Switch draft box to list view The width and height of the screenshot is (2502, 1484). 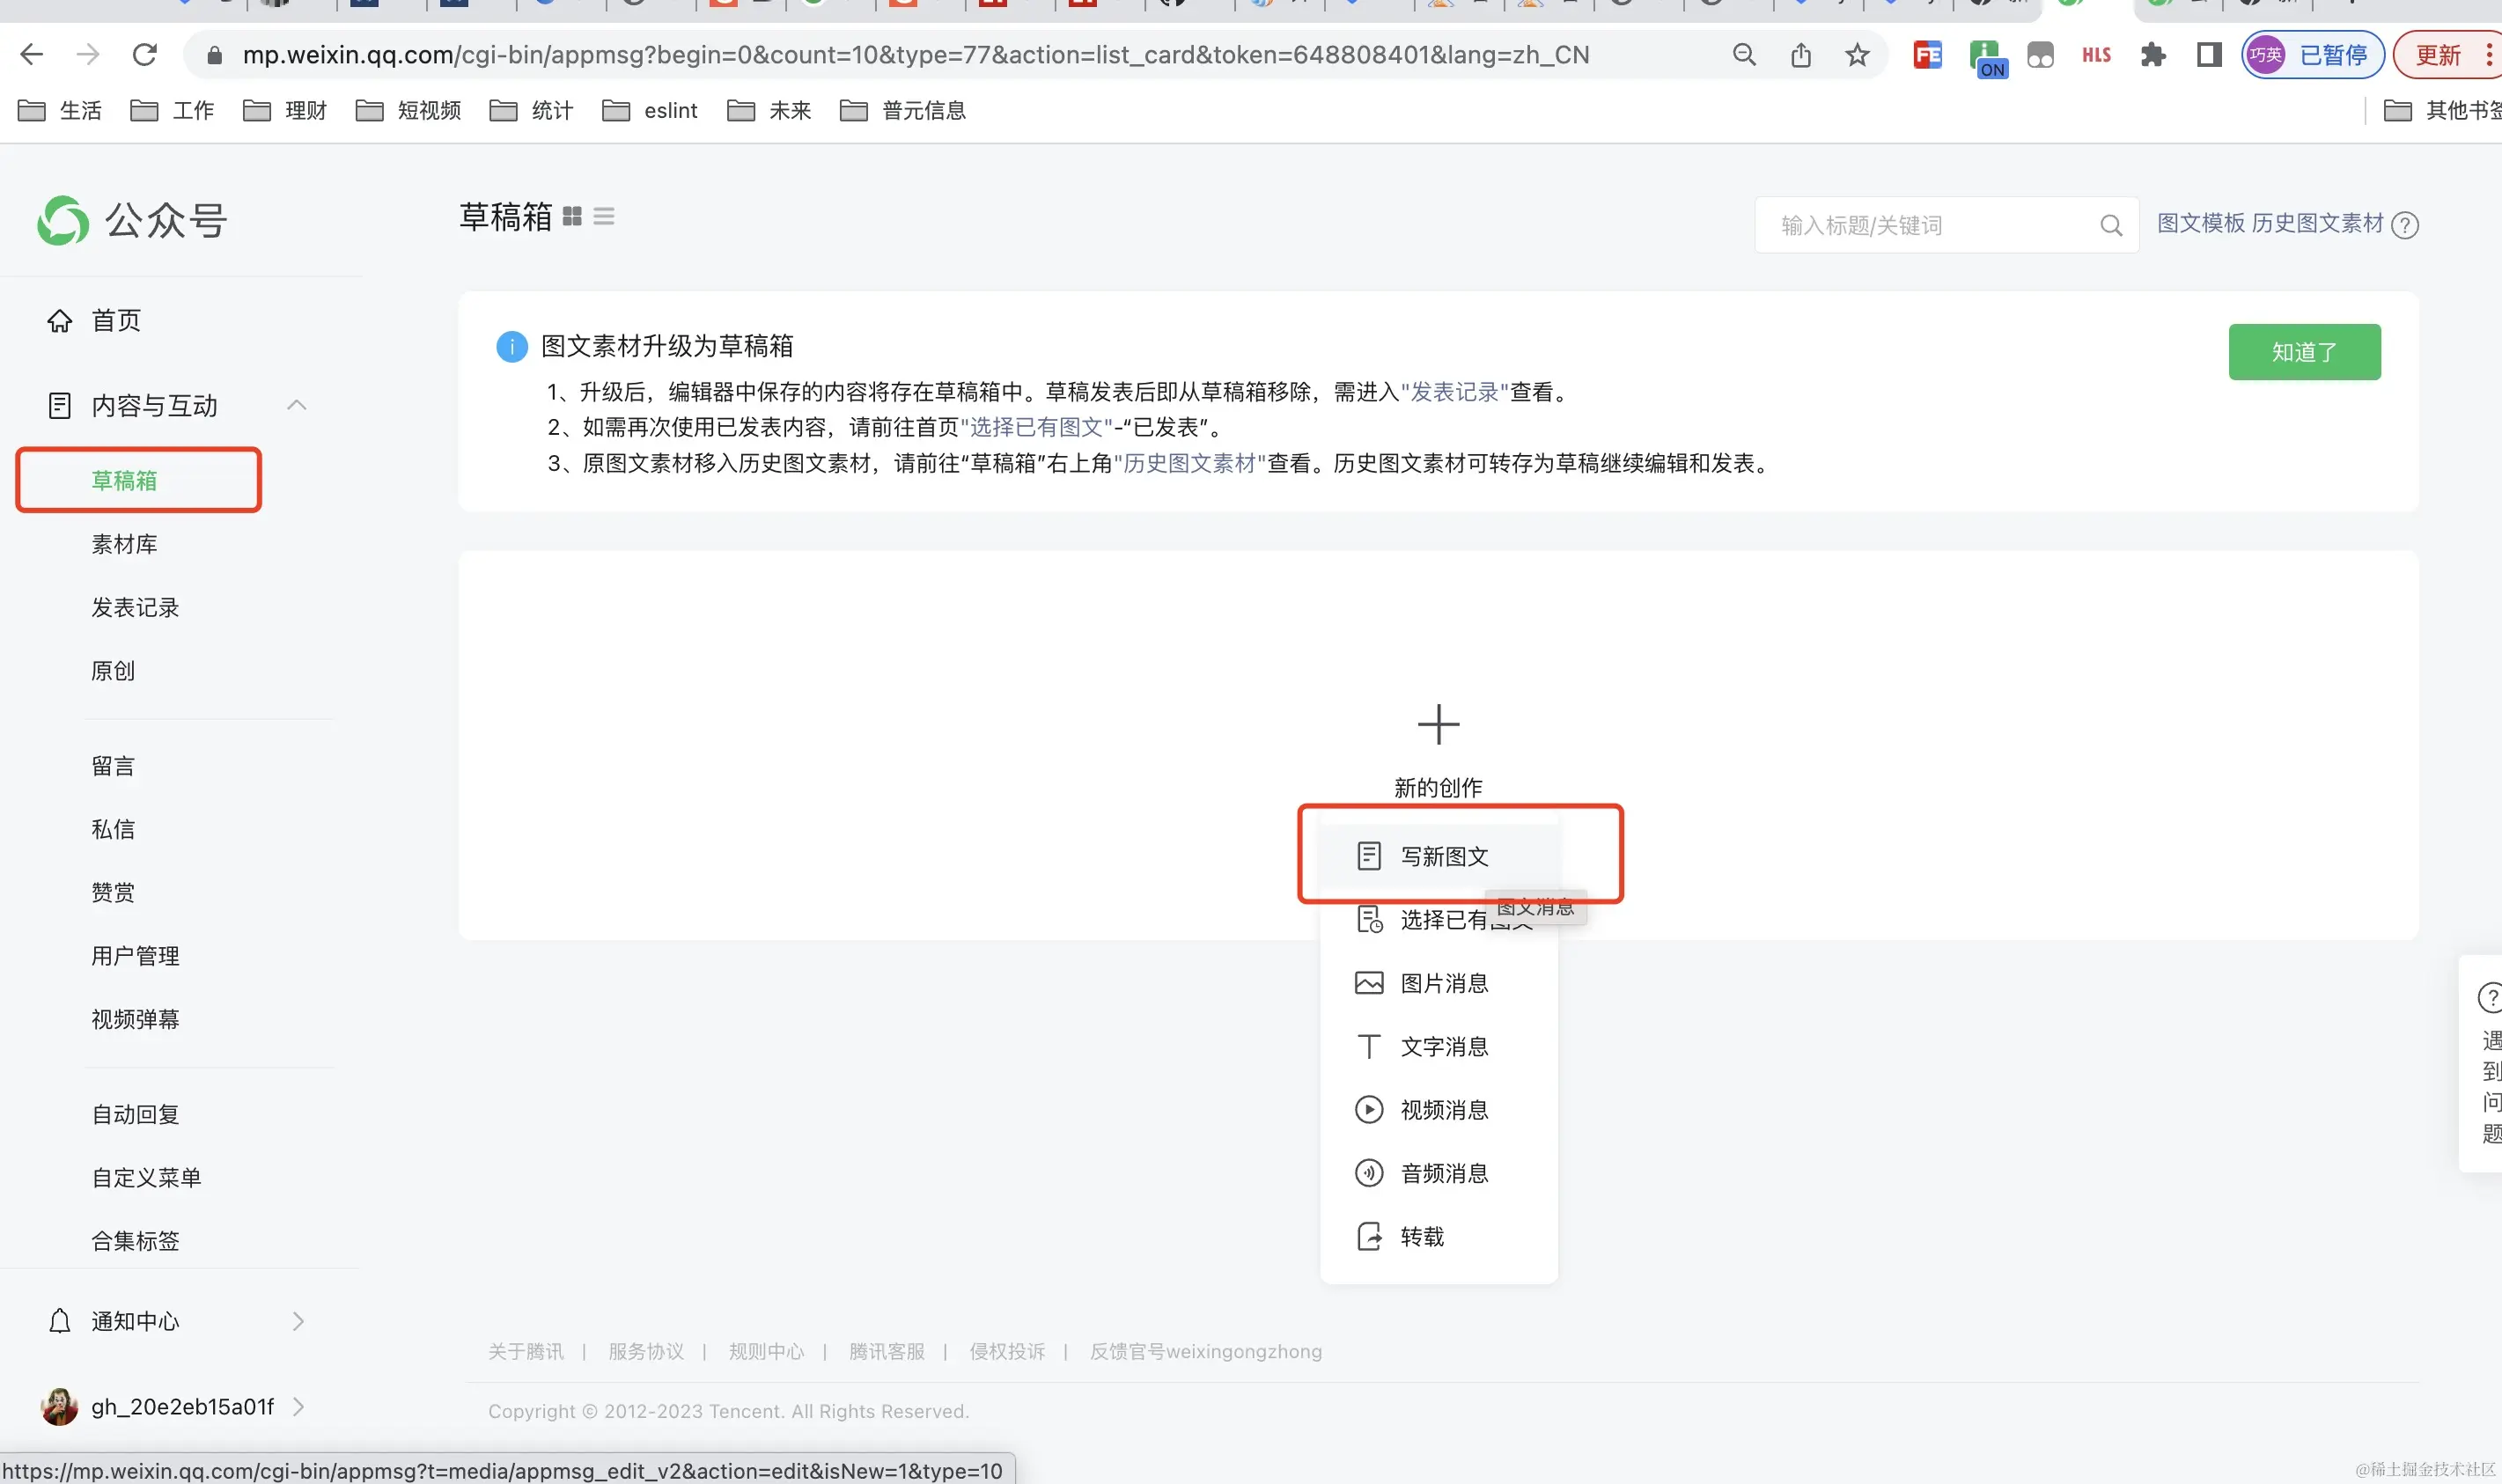tap(604, 216)
